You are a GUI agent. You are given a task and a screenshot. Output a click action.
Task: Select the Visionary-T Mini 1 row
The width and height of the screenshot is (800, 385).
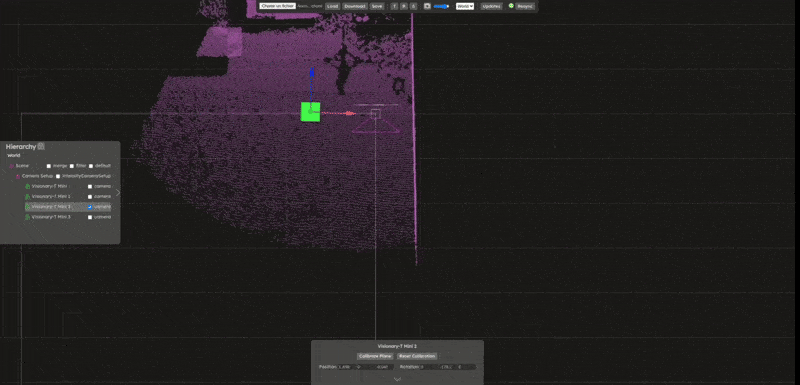pos(68,196)
